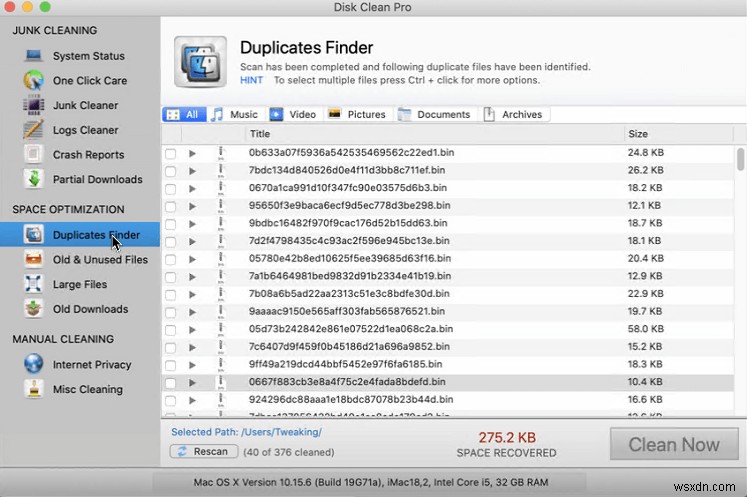This screenshot has height=497, width=747.
Task: Expand the 7c6407d9f459f0b45186d21a696a9852.bin group
Action: click(x=192, y=347)
